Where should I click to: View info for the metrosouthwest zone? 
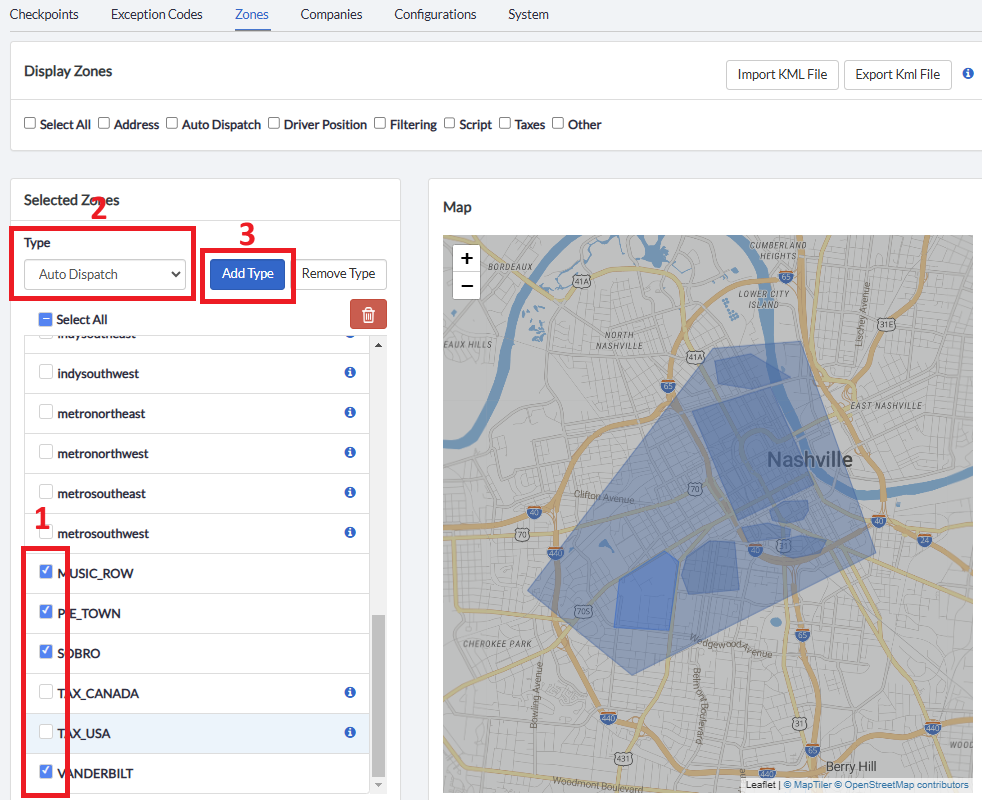coord(350,532)
